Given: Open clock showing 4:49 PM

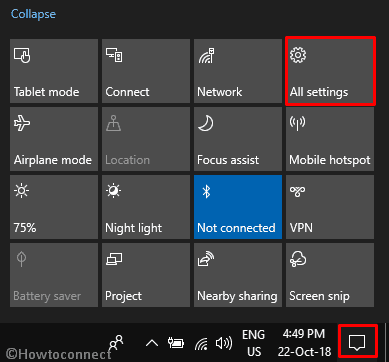Looking at the screenshot, I should tap(304, 343).
